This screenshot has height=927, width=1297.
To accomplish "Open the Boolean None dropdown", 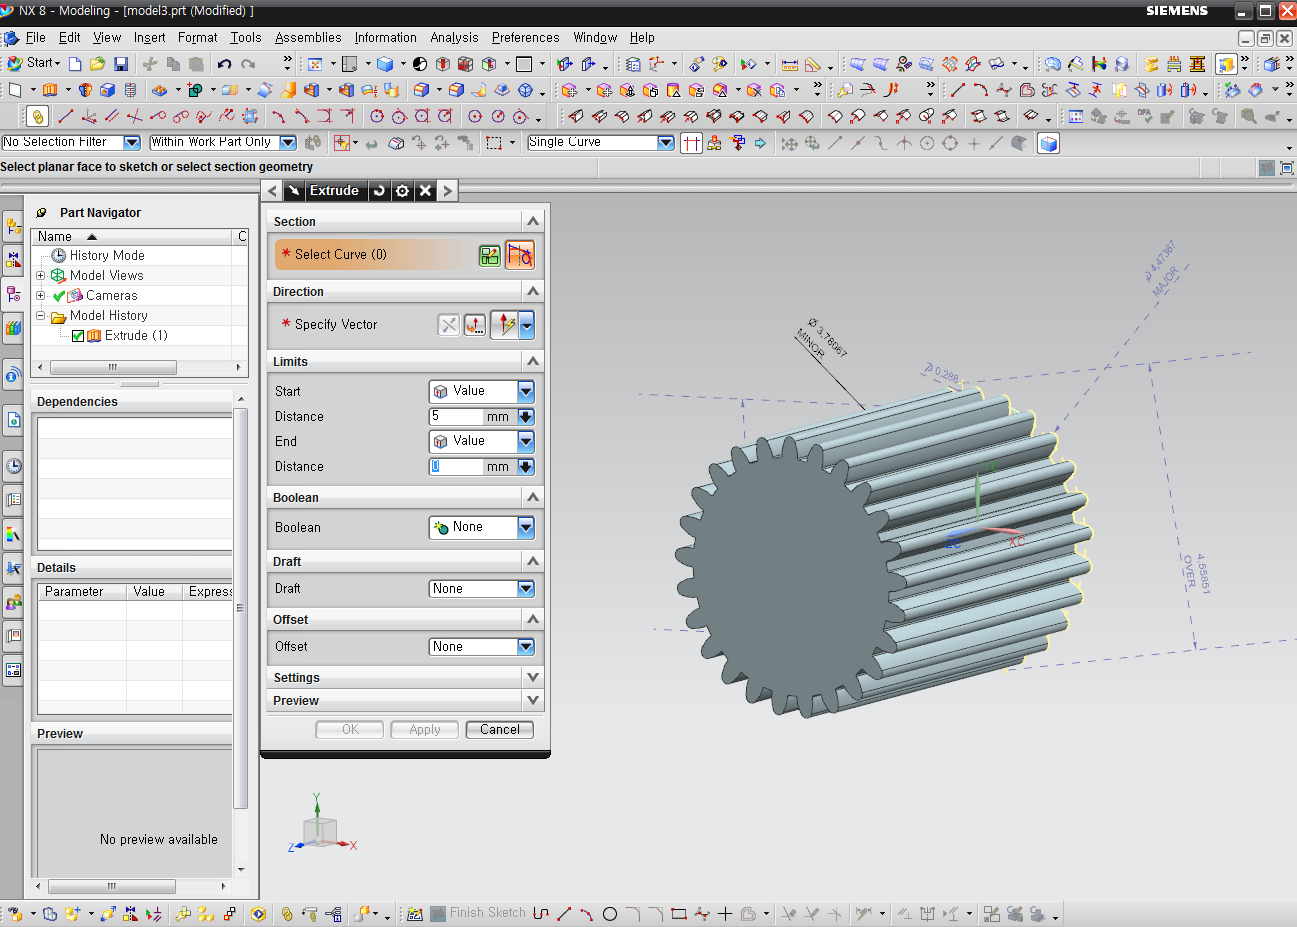I will click(x=526, y=527).
